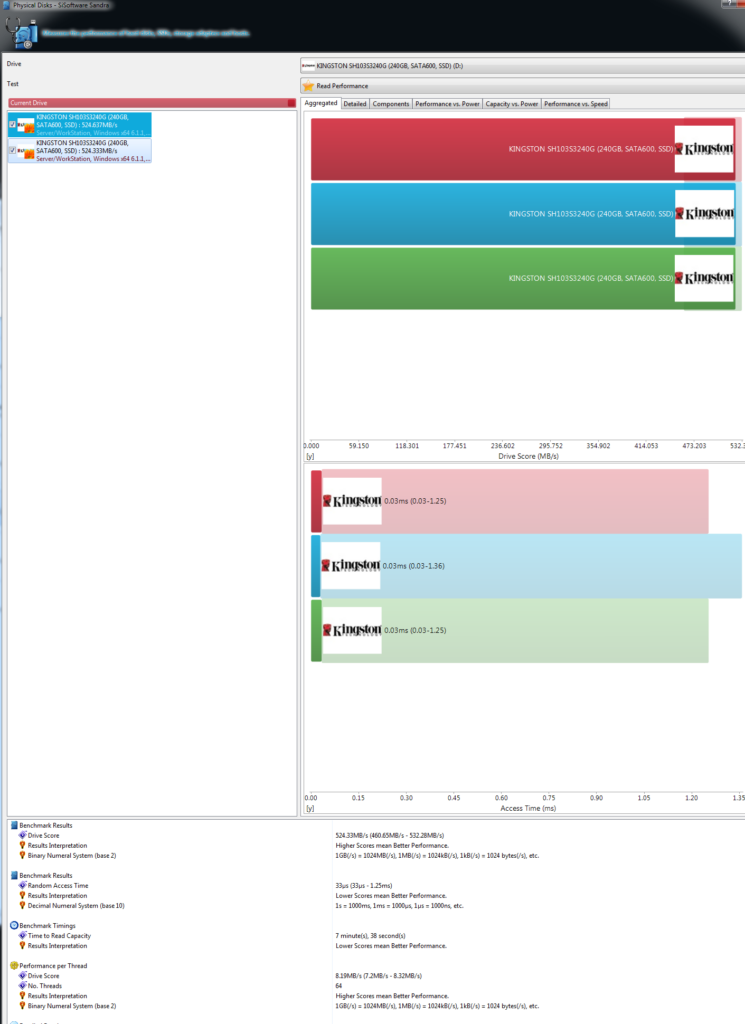Select the Random Access Time row
The image size is (745, 1024).
coord(57,886)
